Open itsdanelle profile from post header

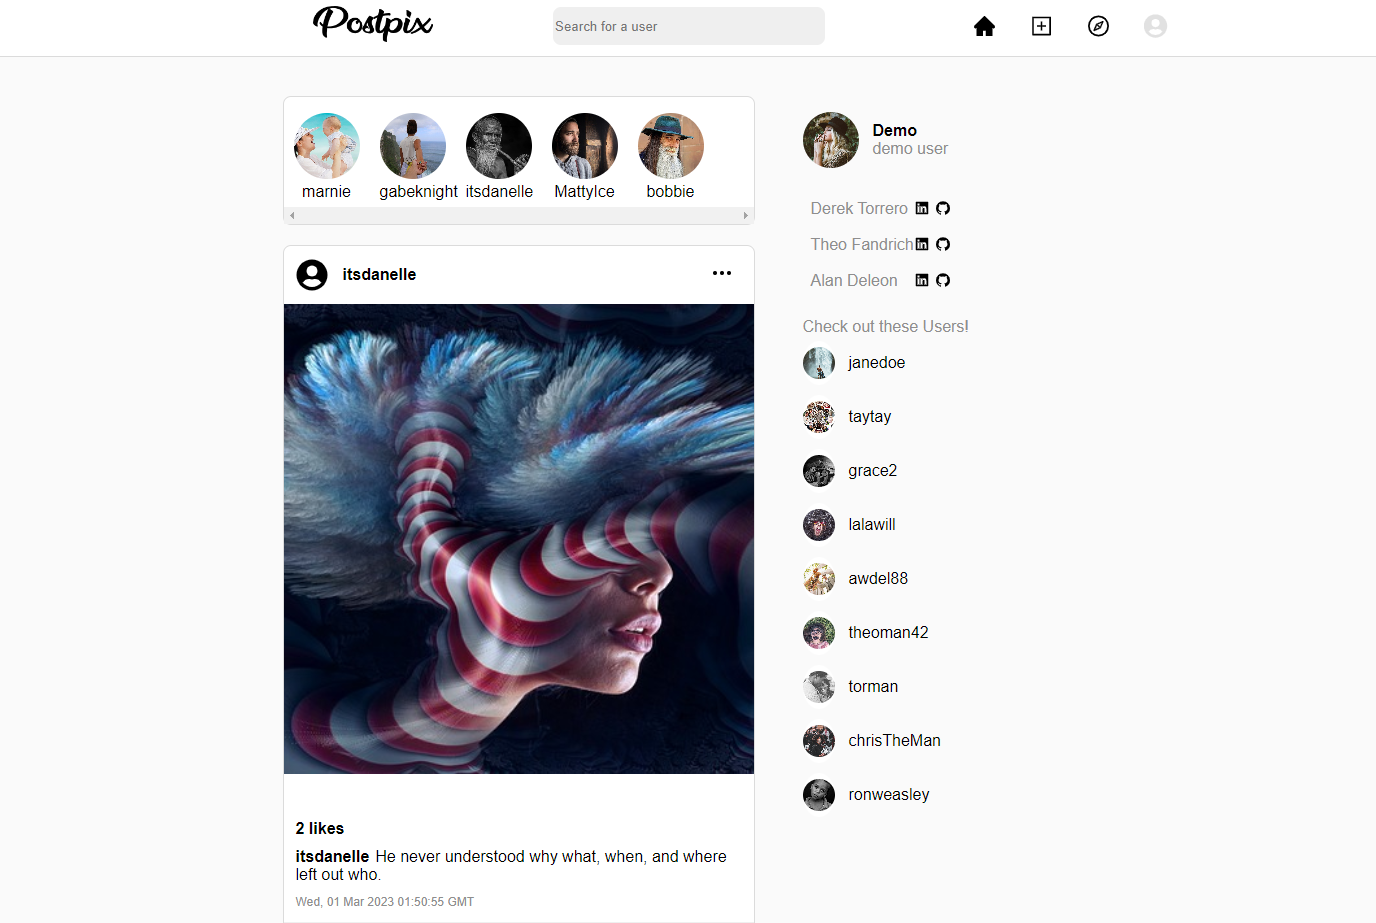pyautogui.click(x=379, y=274)
